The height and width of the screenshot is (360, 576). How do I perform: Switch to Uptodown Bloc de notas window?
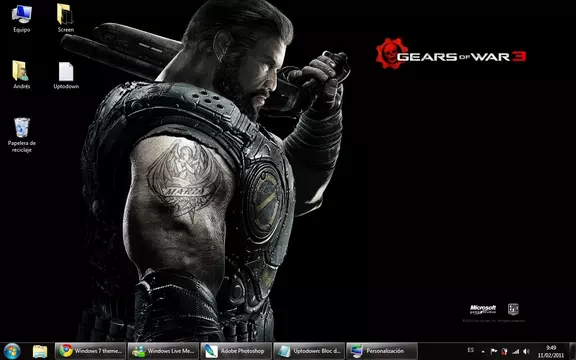pos(309,351)
